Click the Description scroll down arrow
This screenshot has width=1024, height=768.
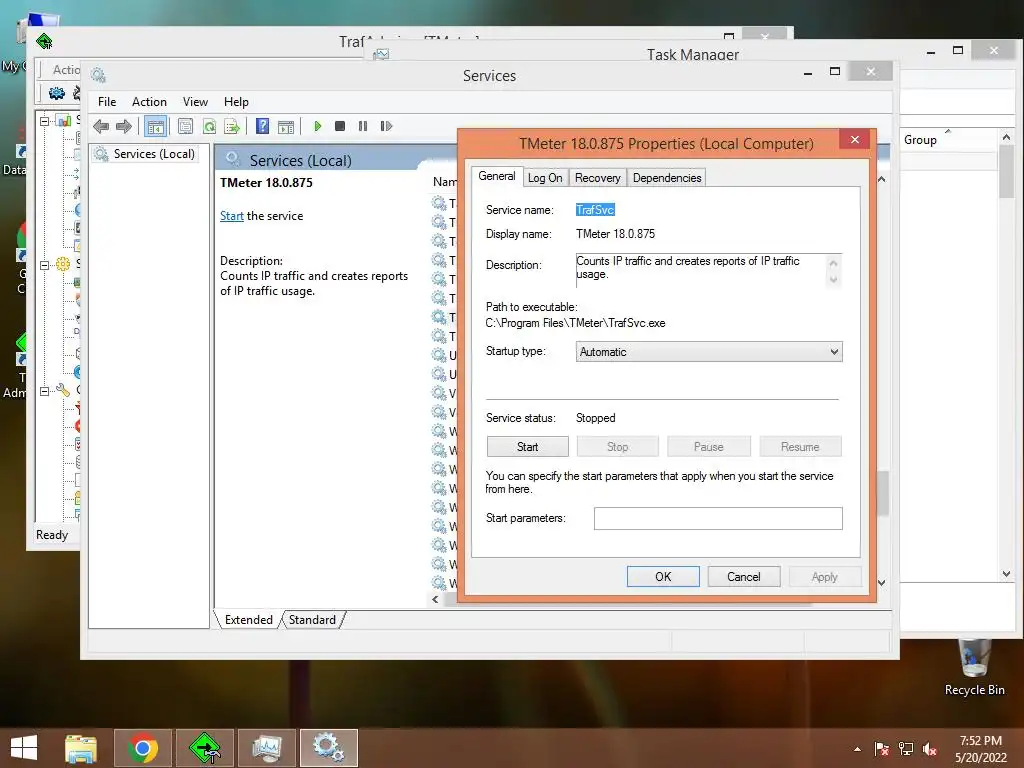(x=833, y=280)
